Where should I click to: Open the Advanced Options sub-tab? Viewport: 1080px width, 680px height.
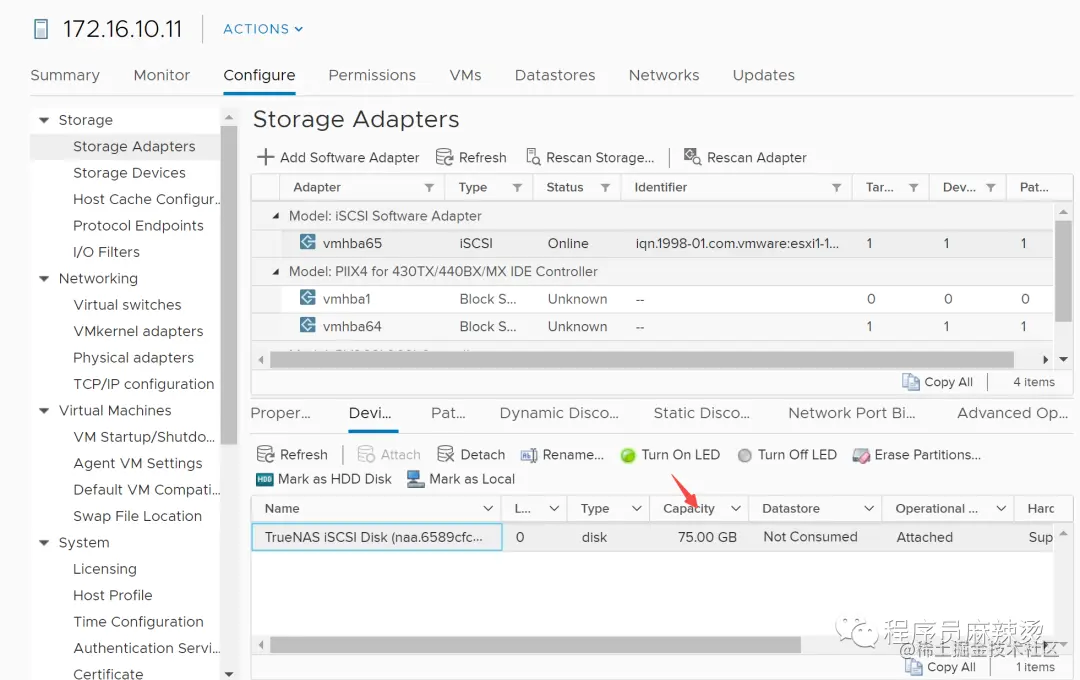click(1012, 413)
